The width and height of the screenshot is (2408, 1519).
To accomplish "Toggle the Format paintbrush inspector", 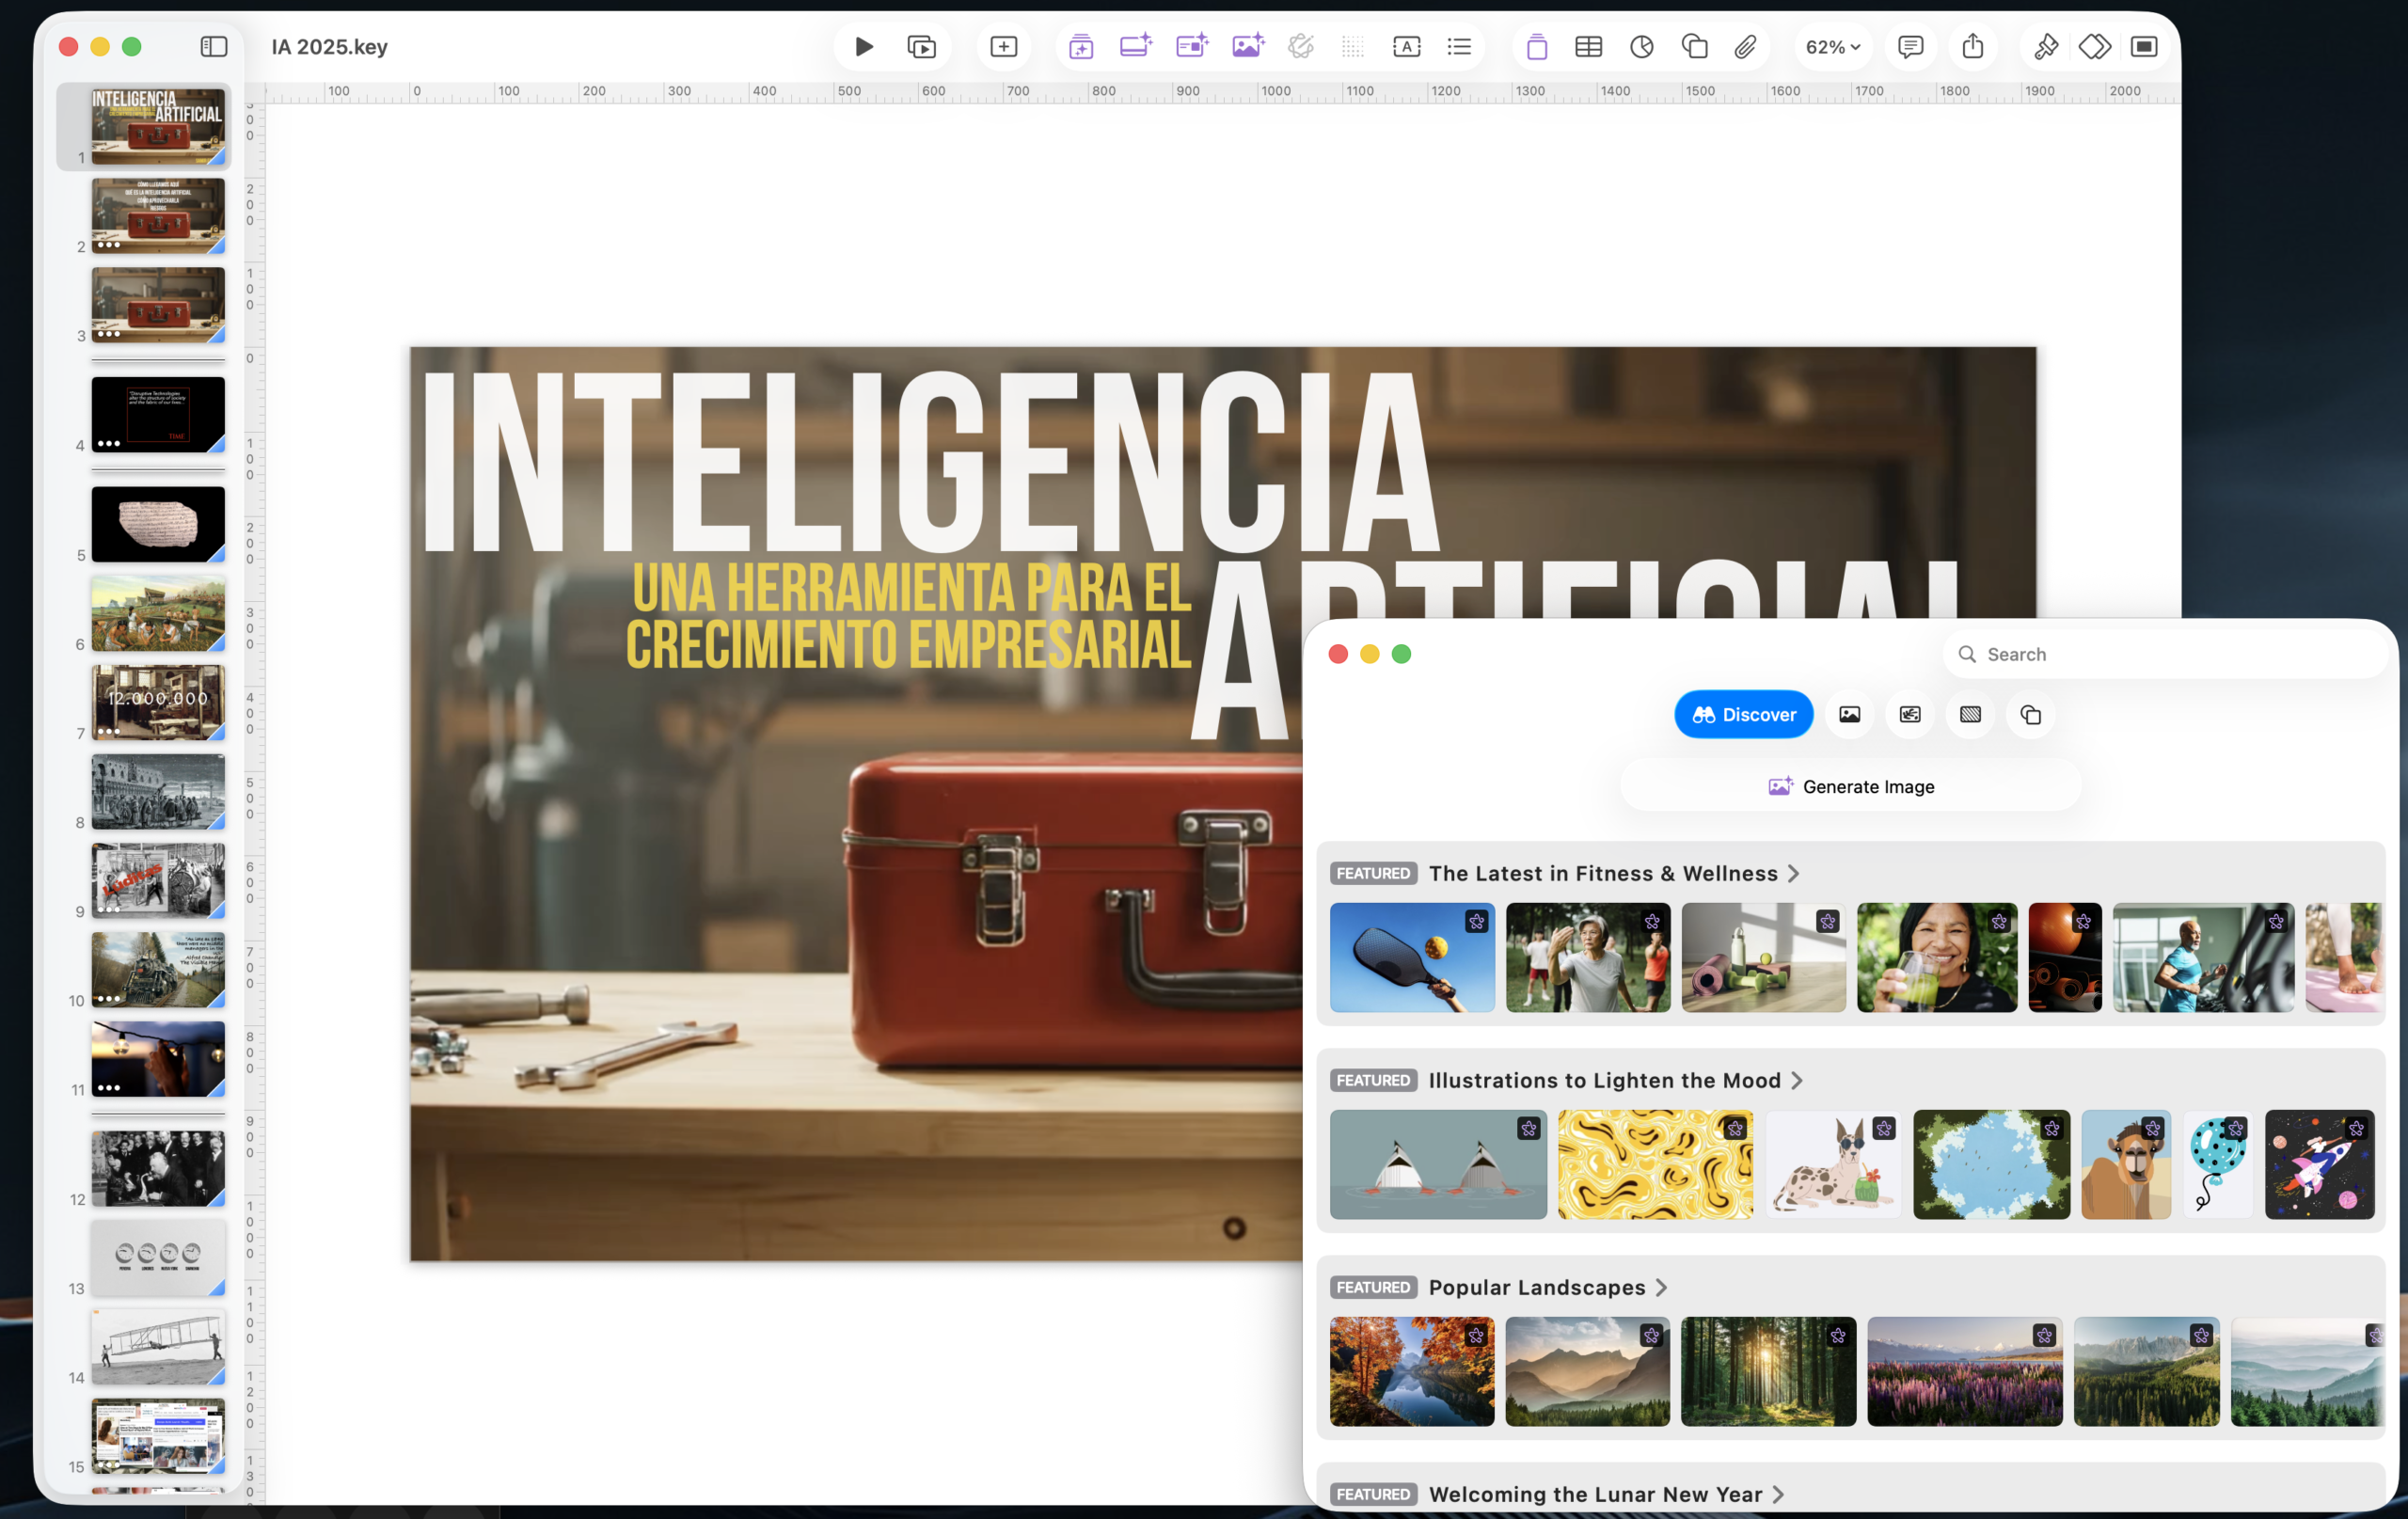I will (2045, 47).
